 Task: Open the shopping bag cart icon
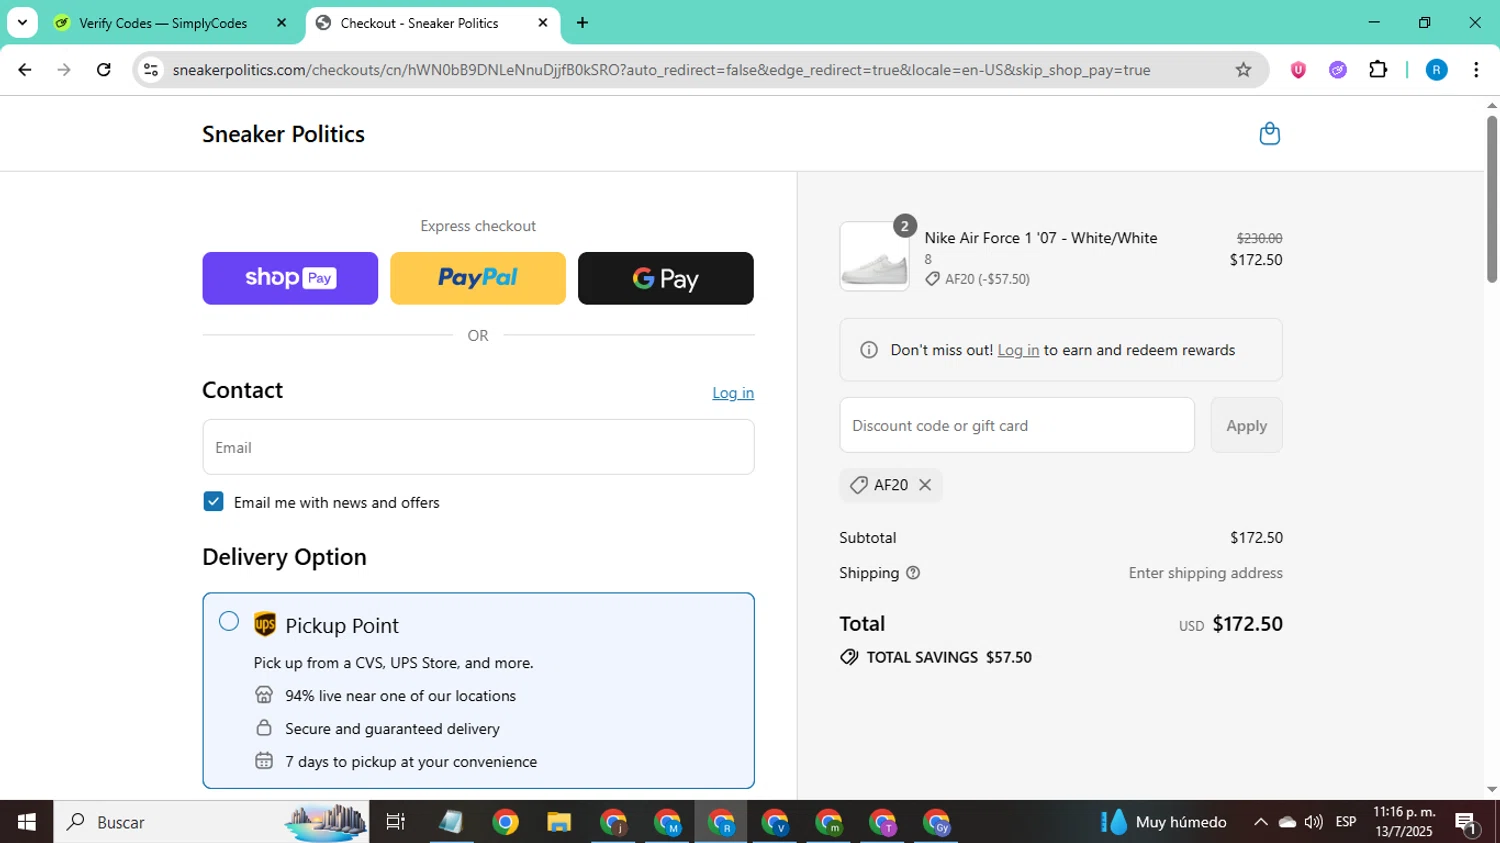pyautogui.click(x=1269, y=134)
